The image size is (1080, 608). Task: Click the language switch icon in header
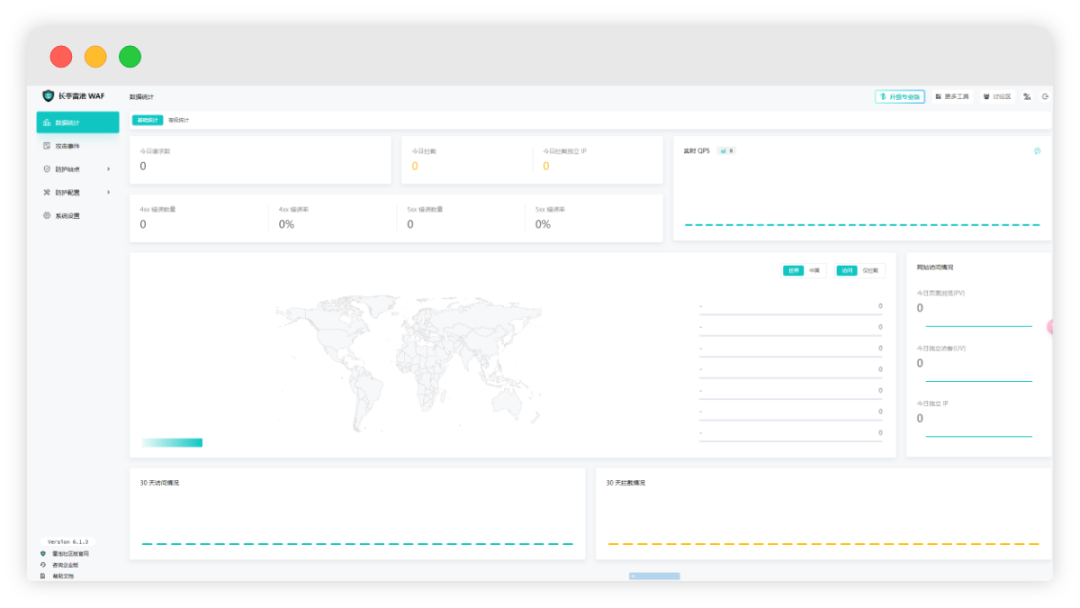pyautogui.click(x=1027, y=96)
